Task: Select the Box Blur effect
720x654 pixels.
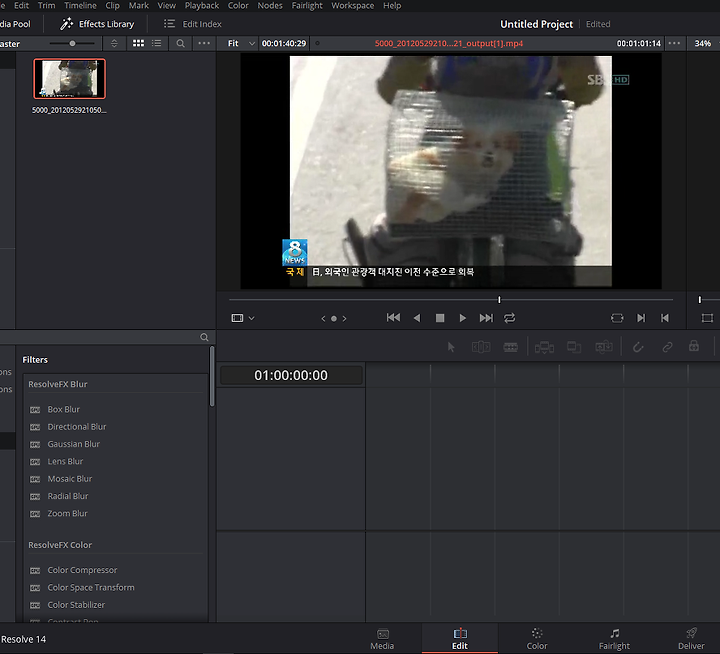Action: pyautogui.click(x=63, y=409)
